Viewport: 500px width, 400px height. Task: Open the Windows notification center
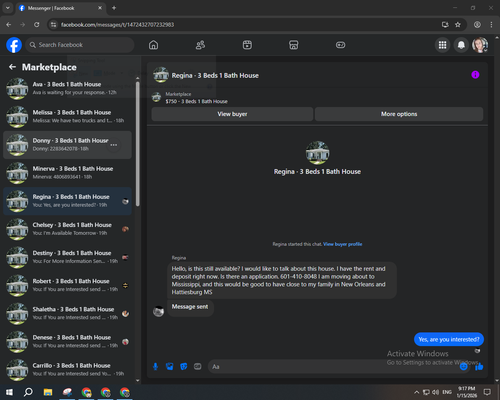click(x=487, y=392)
